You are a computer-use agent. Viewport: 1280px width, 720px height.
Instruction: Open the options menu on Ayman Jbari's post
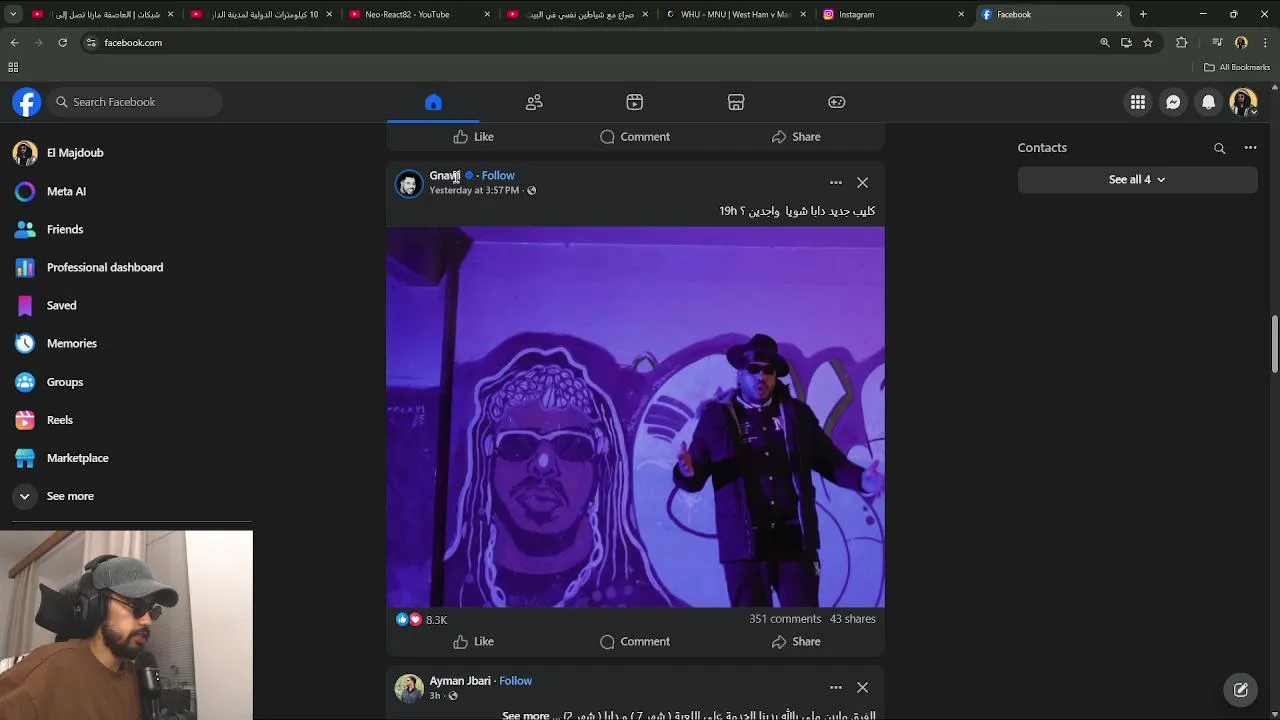tap(836, 688)
